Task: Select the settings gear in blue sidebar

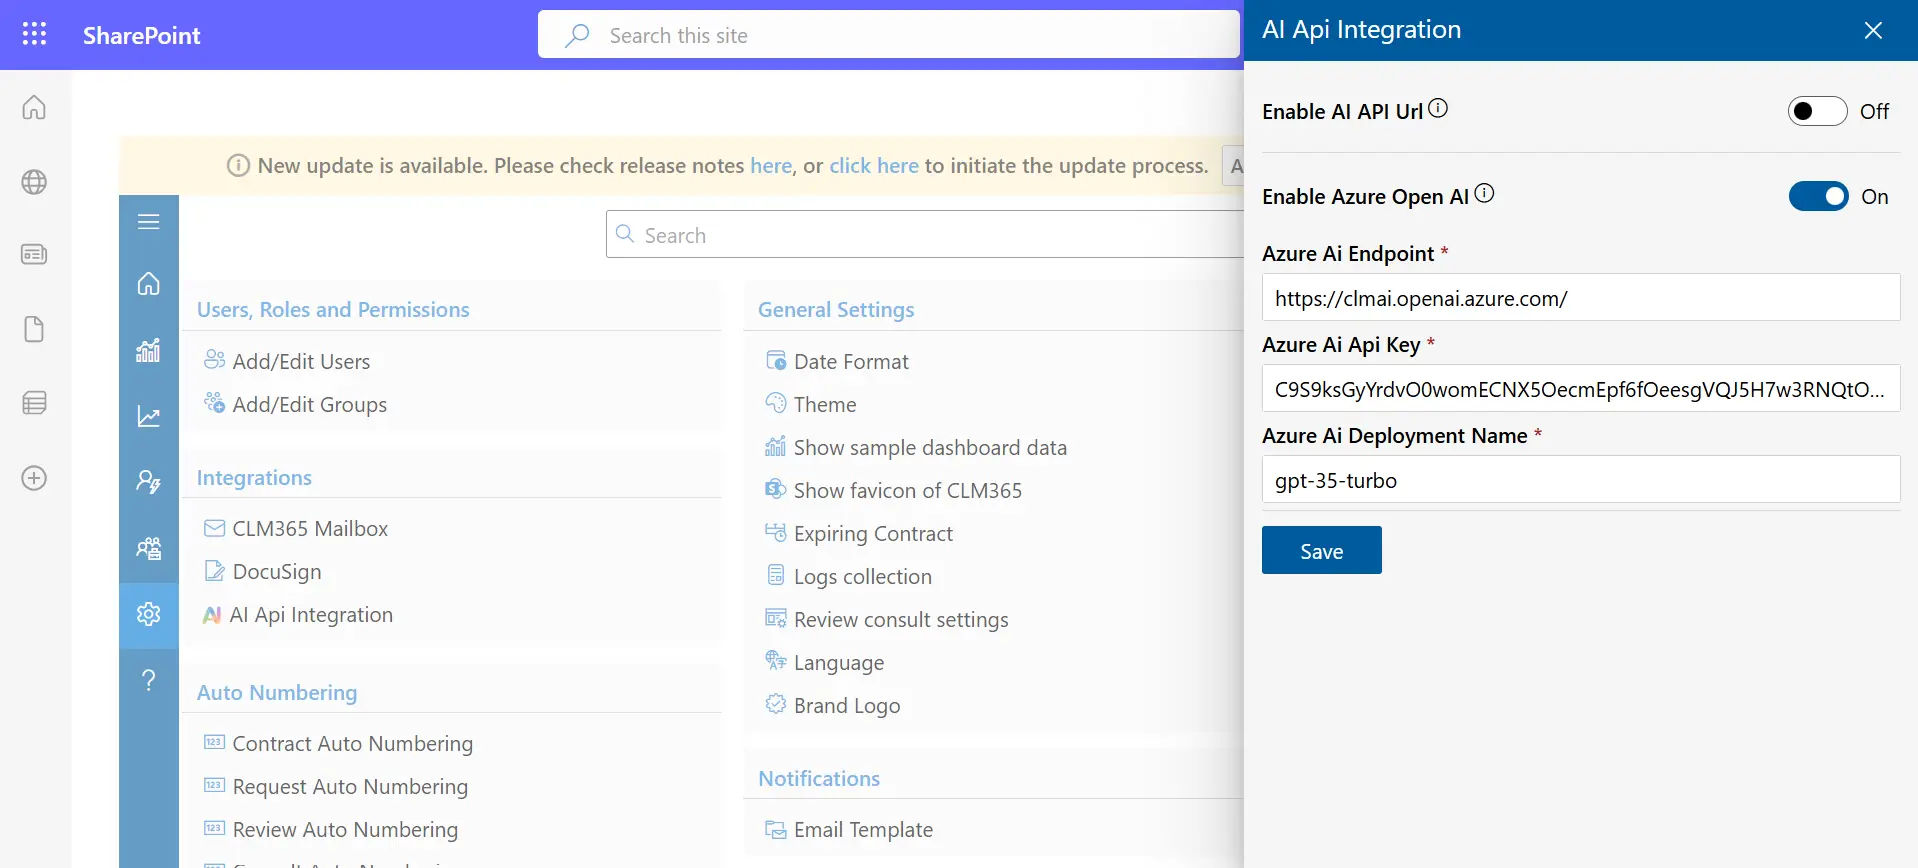Action: click(149, 614)
